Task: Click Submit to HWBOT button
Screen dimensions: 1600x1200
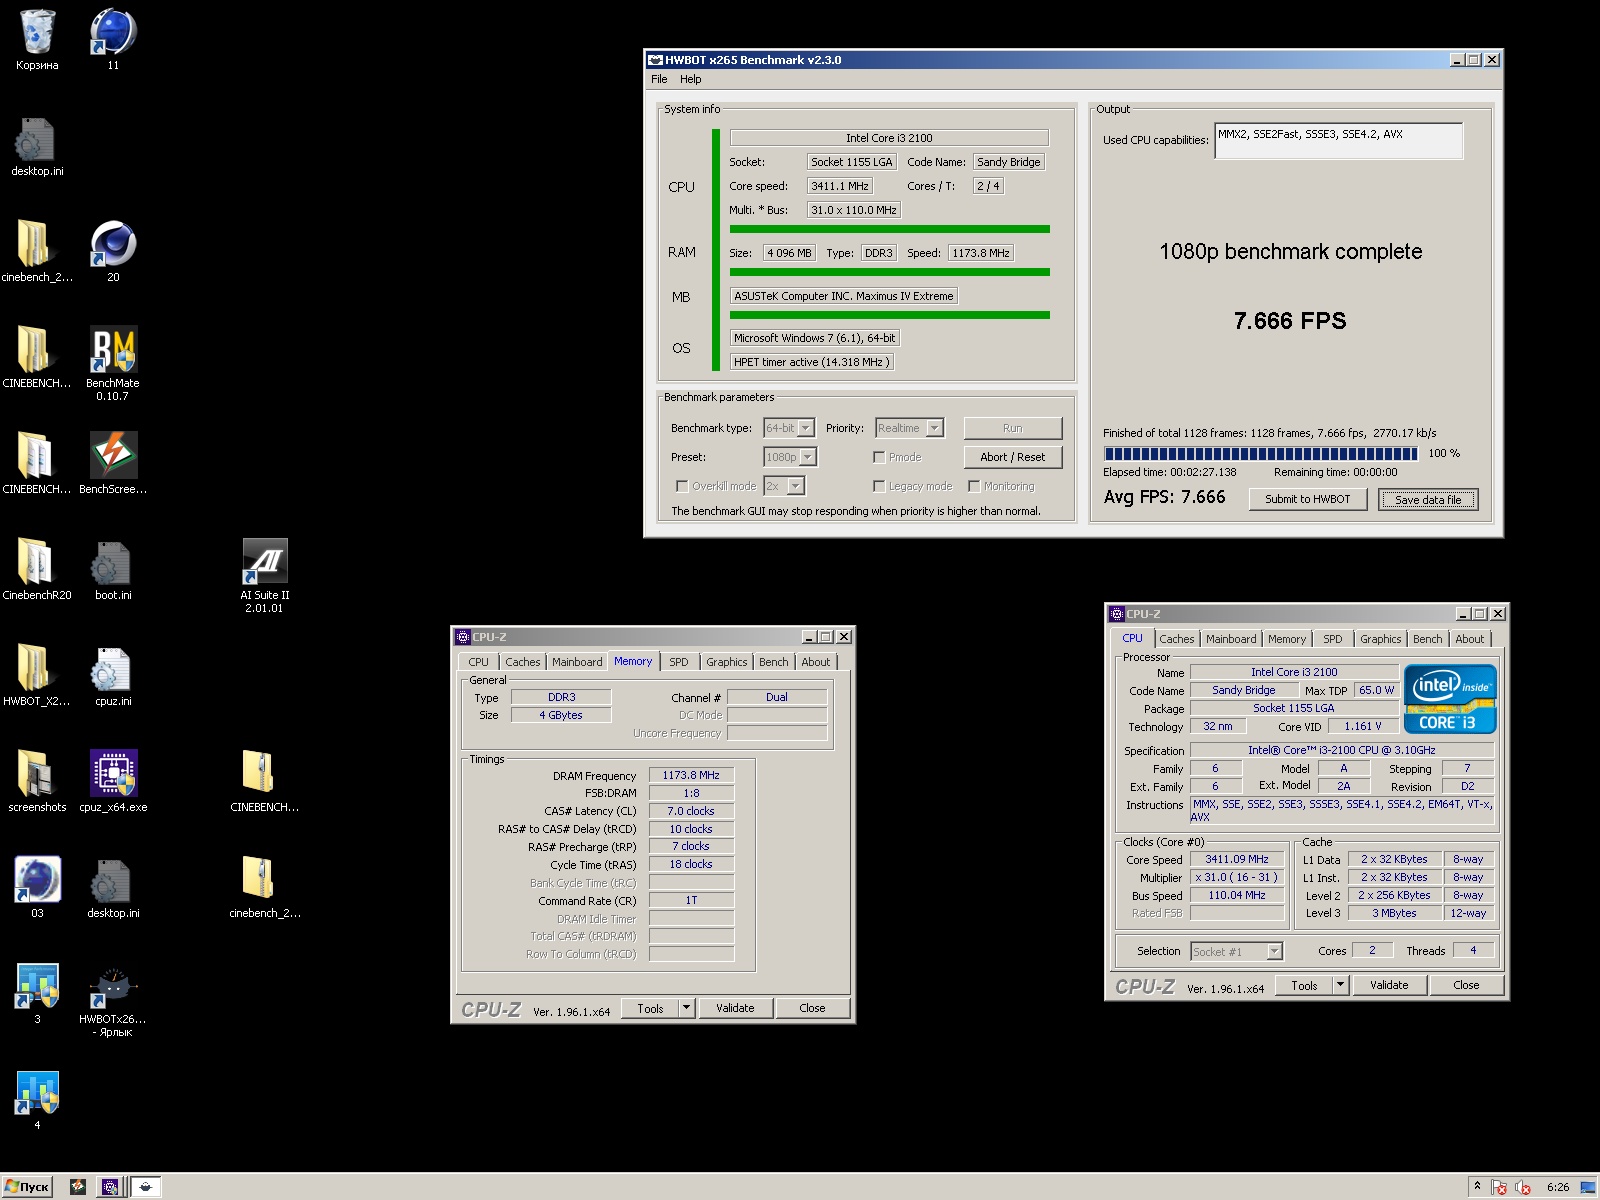Action: 1308,499
